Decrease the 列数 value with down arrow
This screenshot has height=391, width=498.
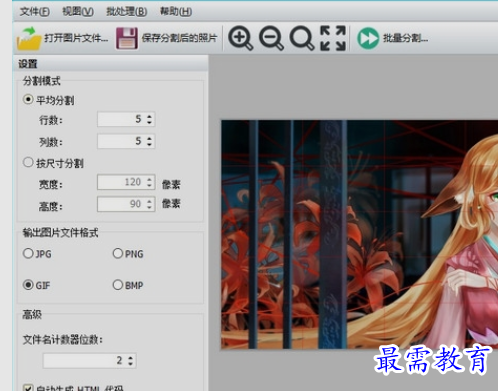[149, 144]
